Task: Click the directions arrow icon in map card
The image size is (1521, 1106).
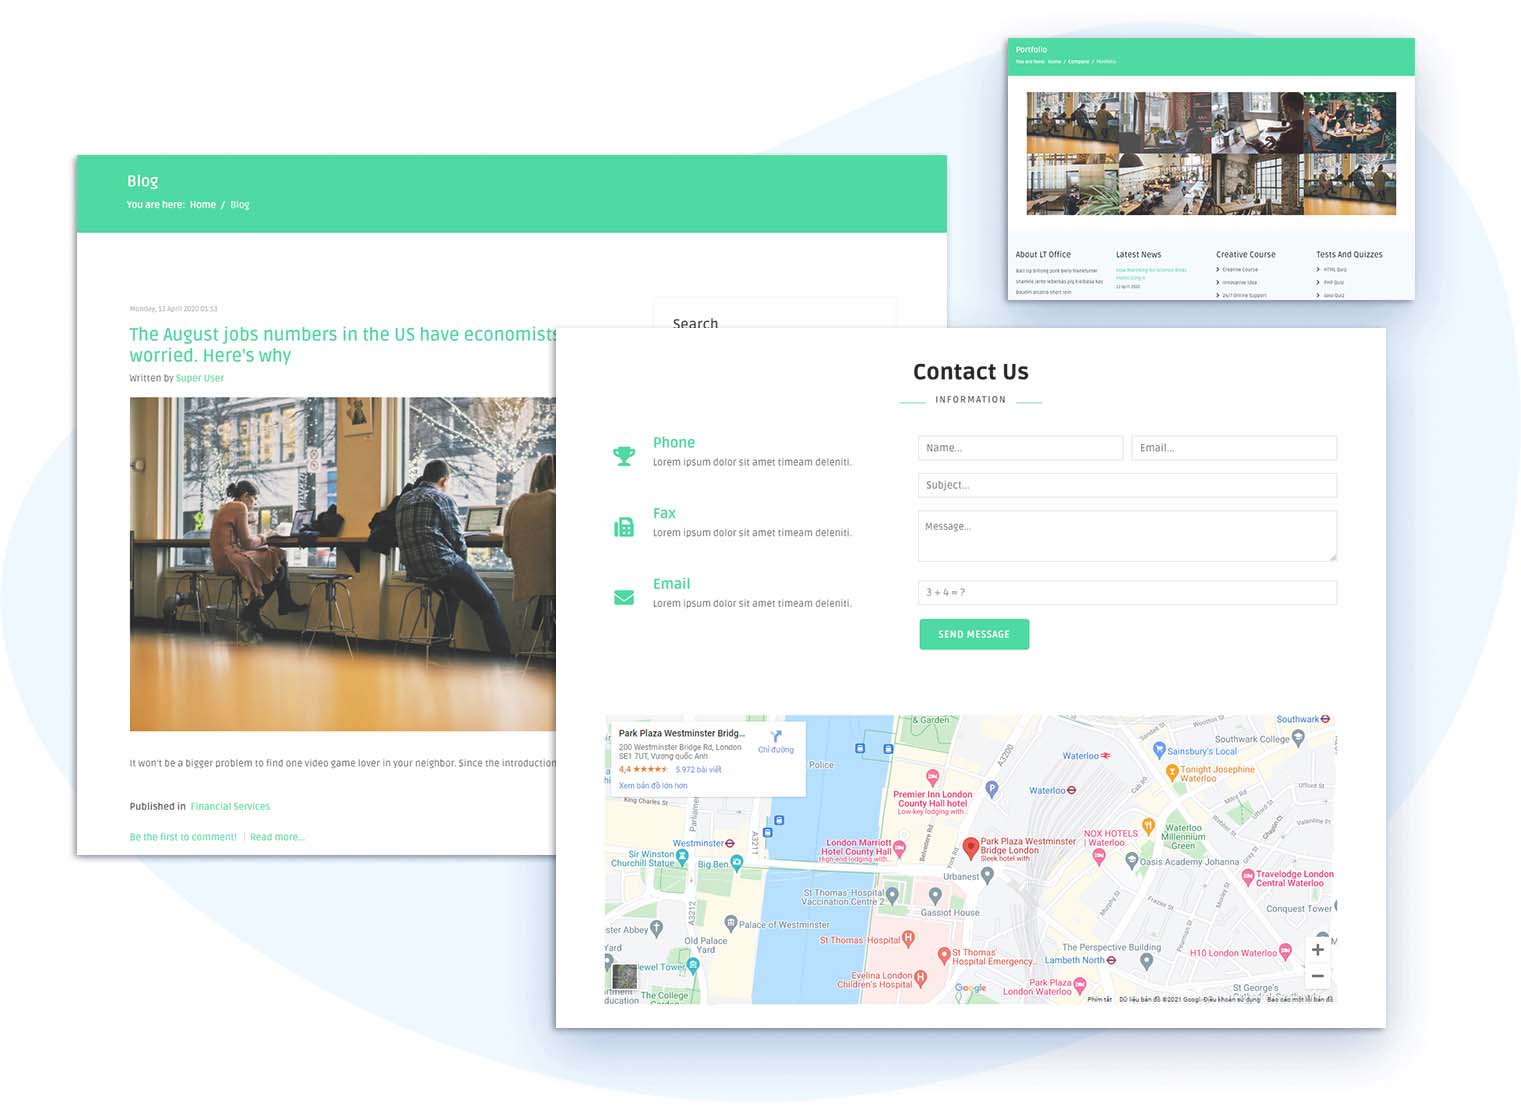Action: click(x=776, y=736)
